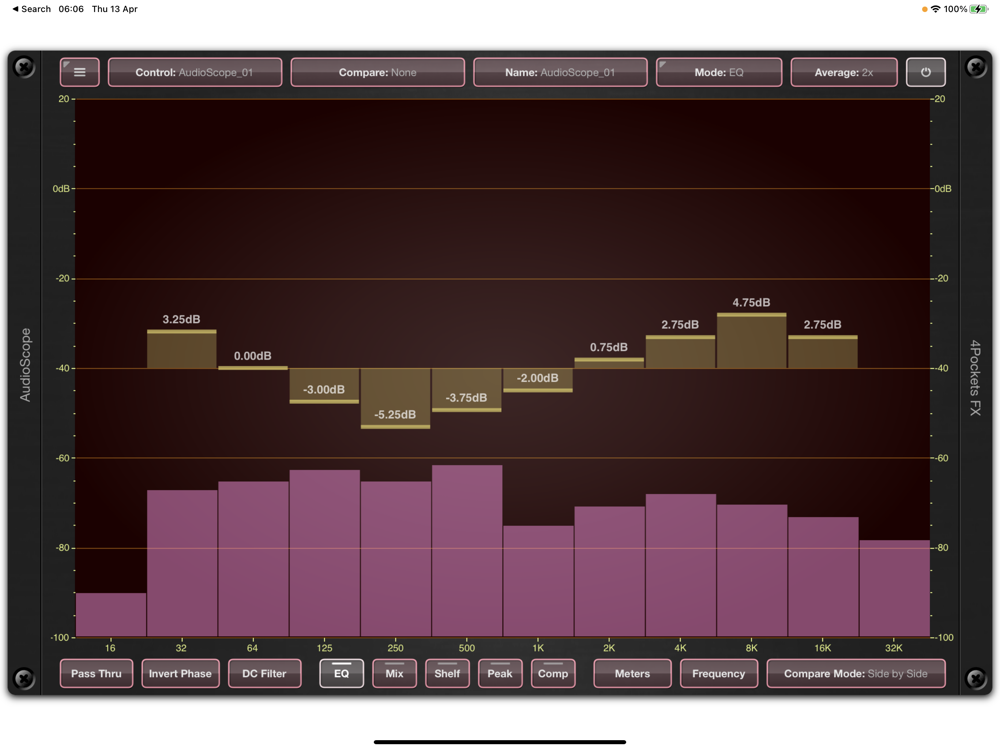Viewport: 1000px width, 750px height.
Task: Toggle Pass Thru
Action: (x=96, y=673)
